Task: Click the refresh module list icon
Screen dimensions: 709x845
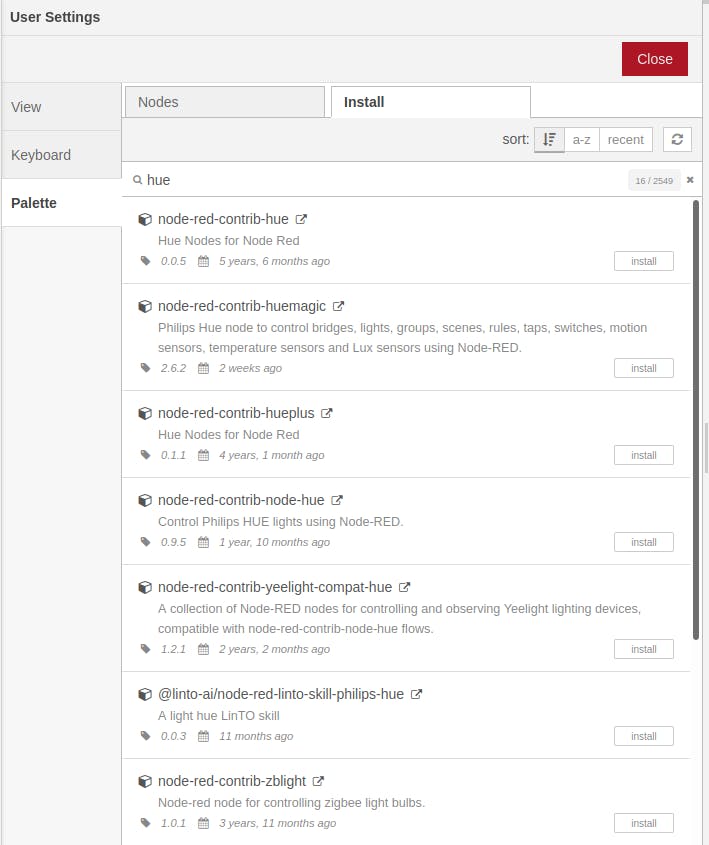Action: click(677, 140)
